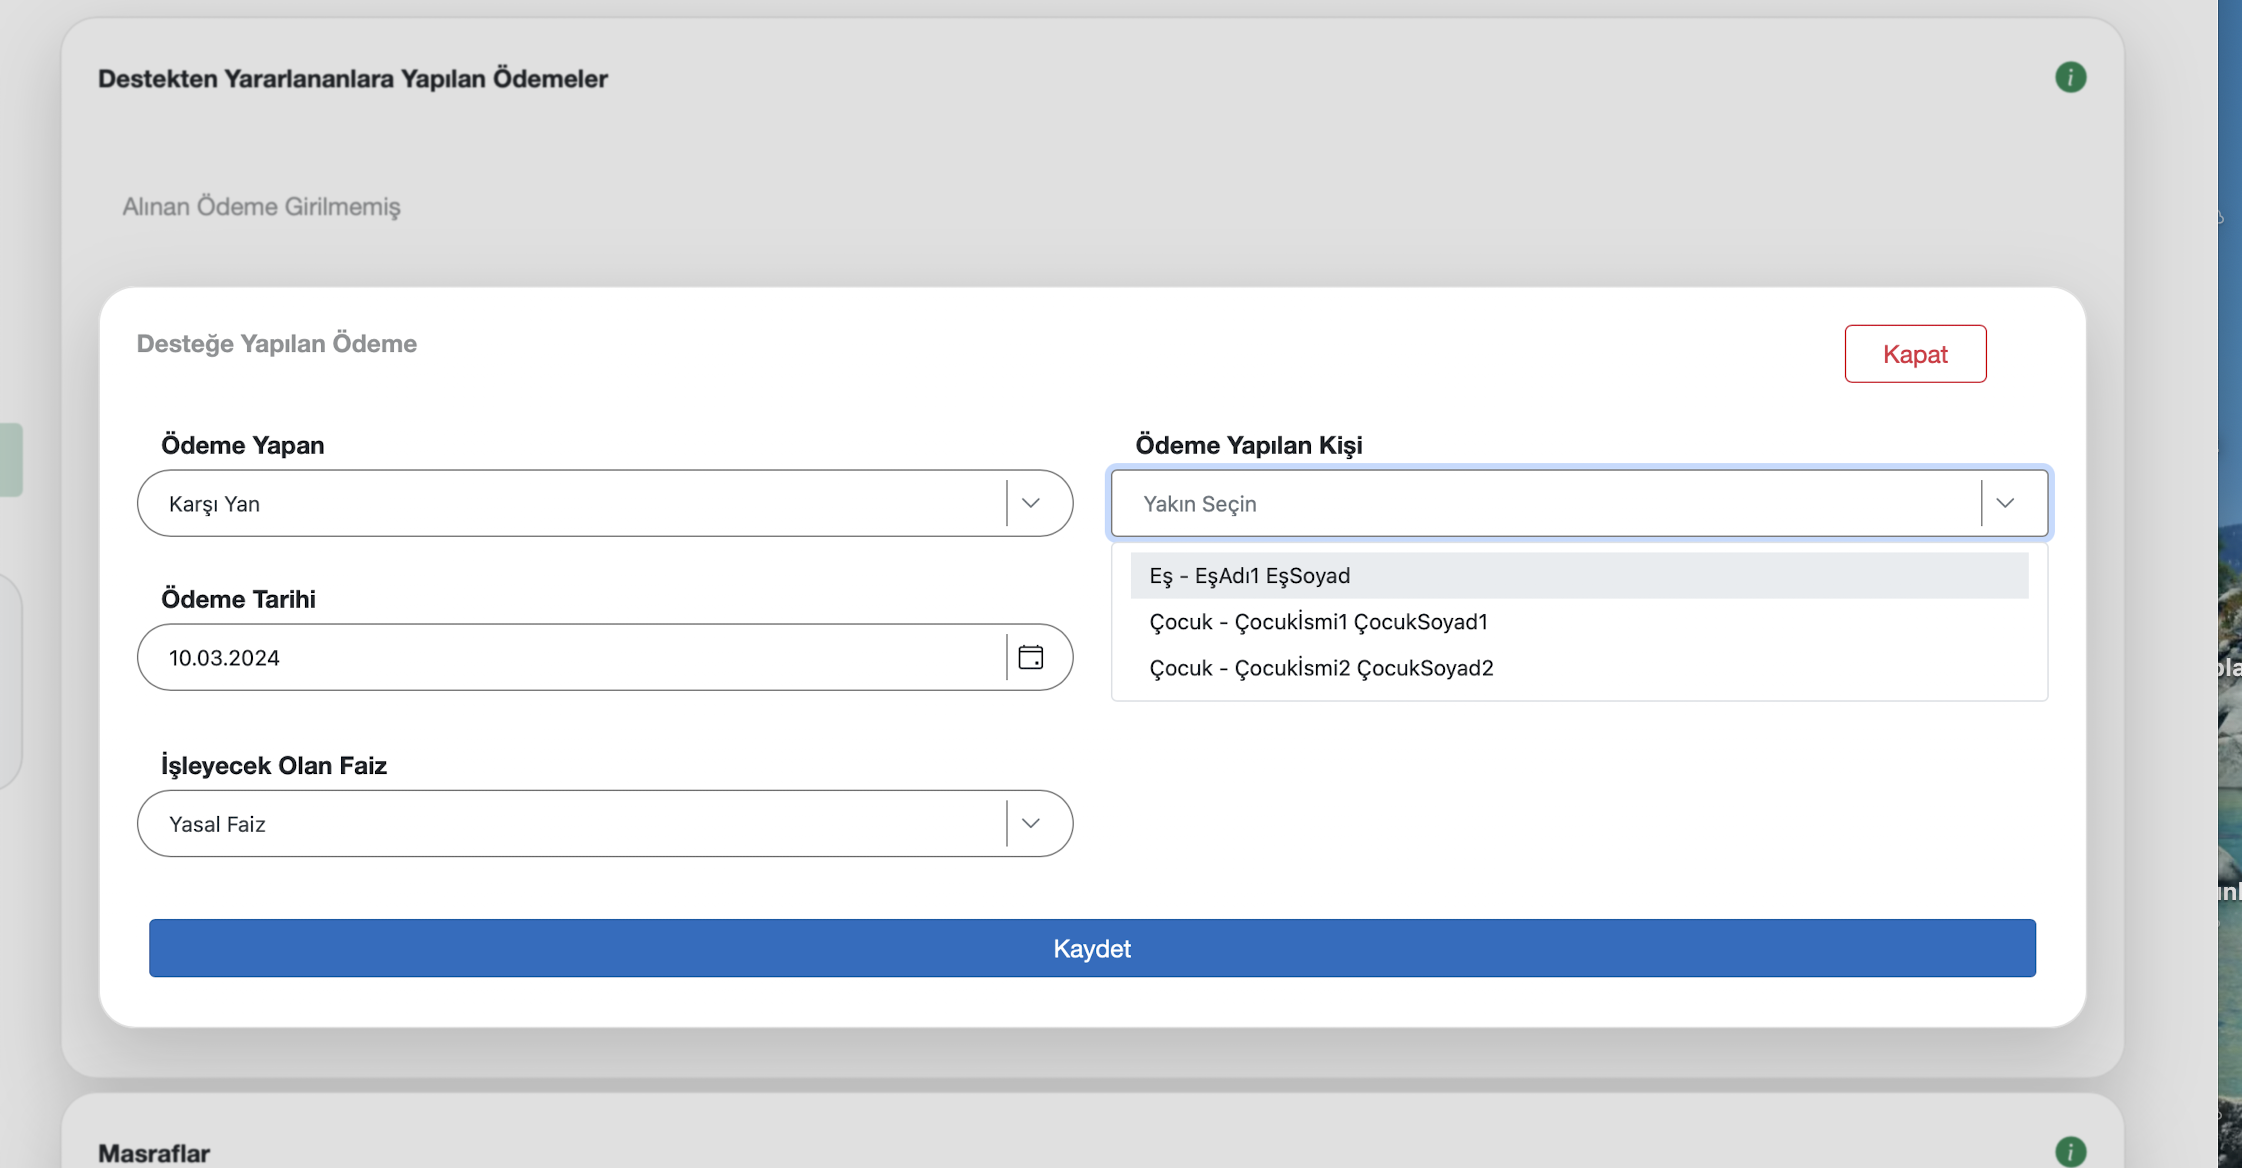Pick 'Çocuk - Çocukİsmi2 ÇocukSoyad2' option

coord(1320,668)
